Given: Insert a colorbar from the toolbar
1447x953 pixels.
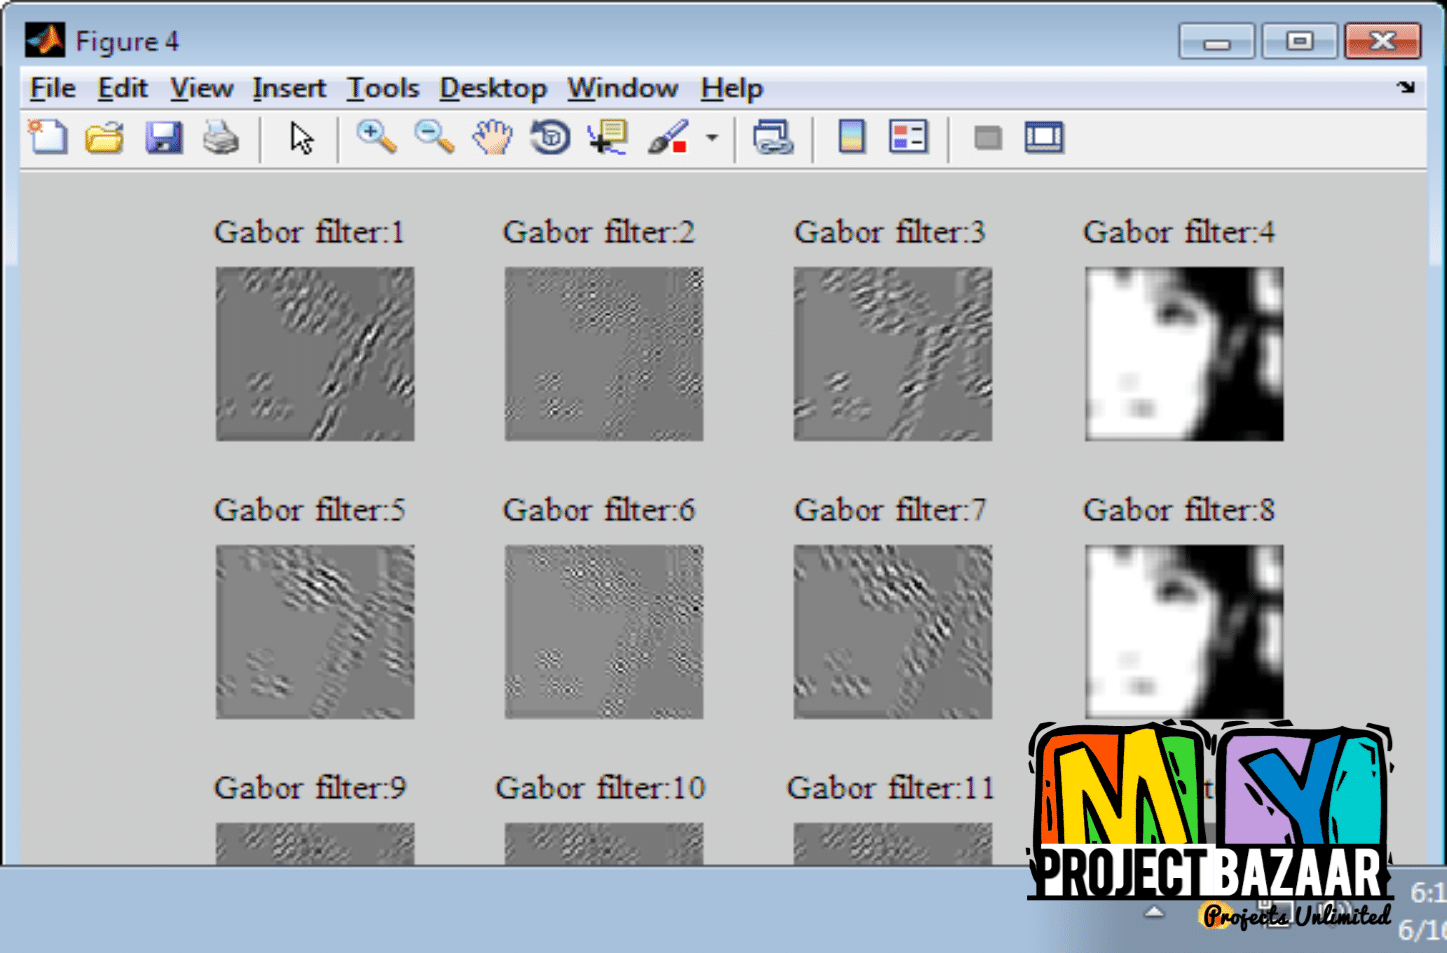Looking at the screenshot, I should [x=851, y=137].
